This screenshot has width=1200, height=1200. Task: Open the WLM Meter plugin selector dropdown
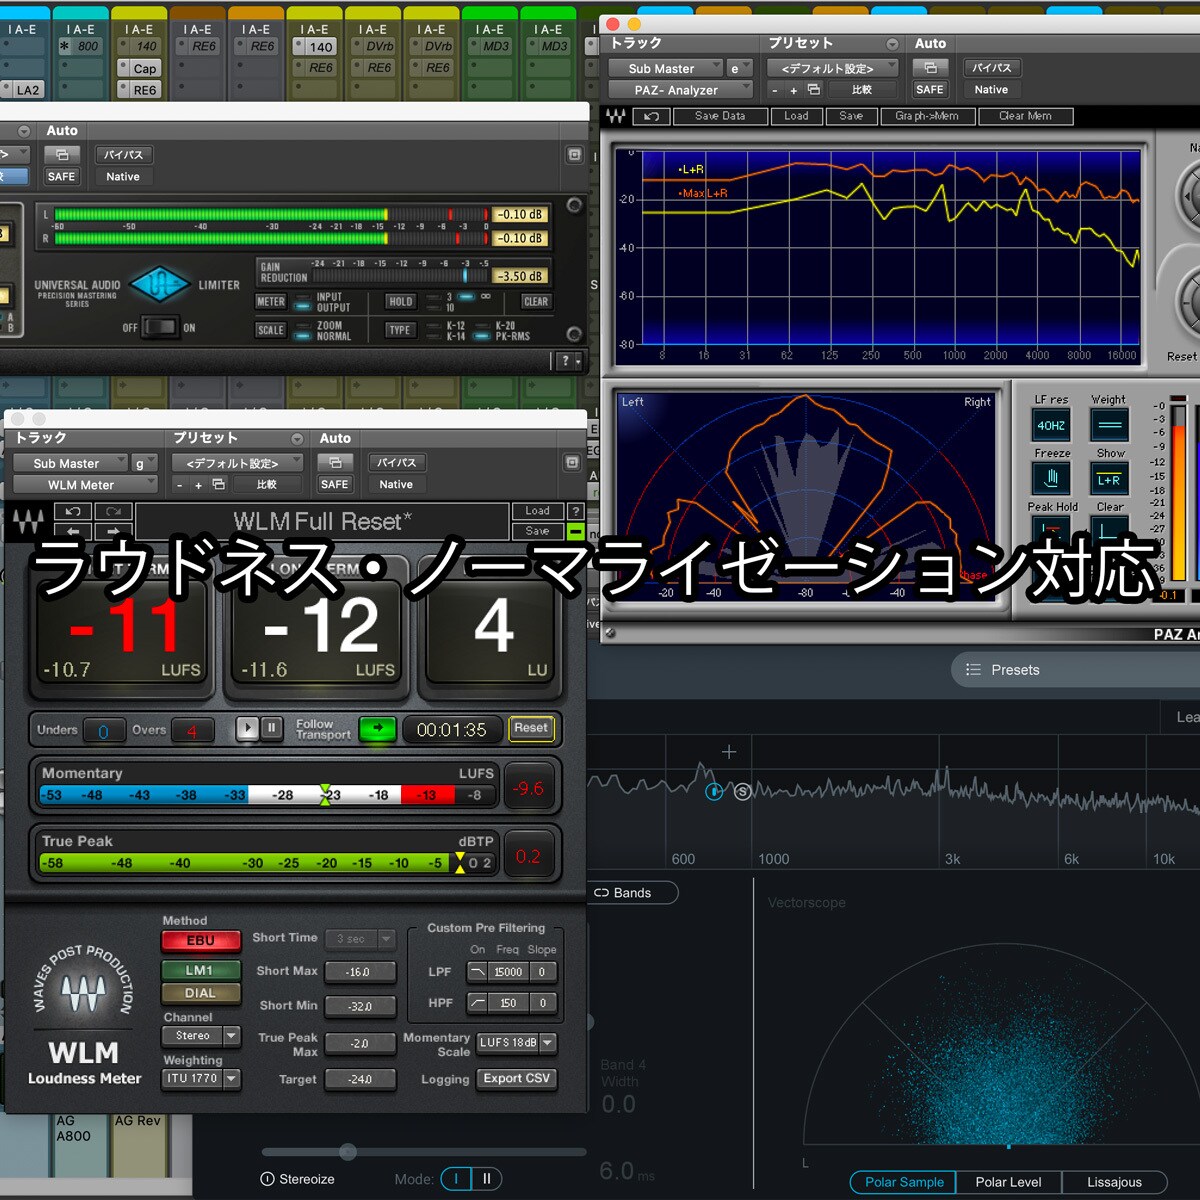86,485
